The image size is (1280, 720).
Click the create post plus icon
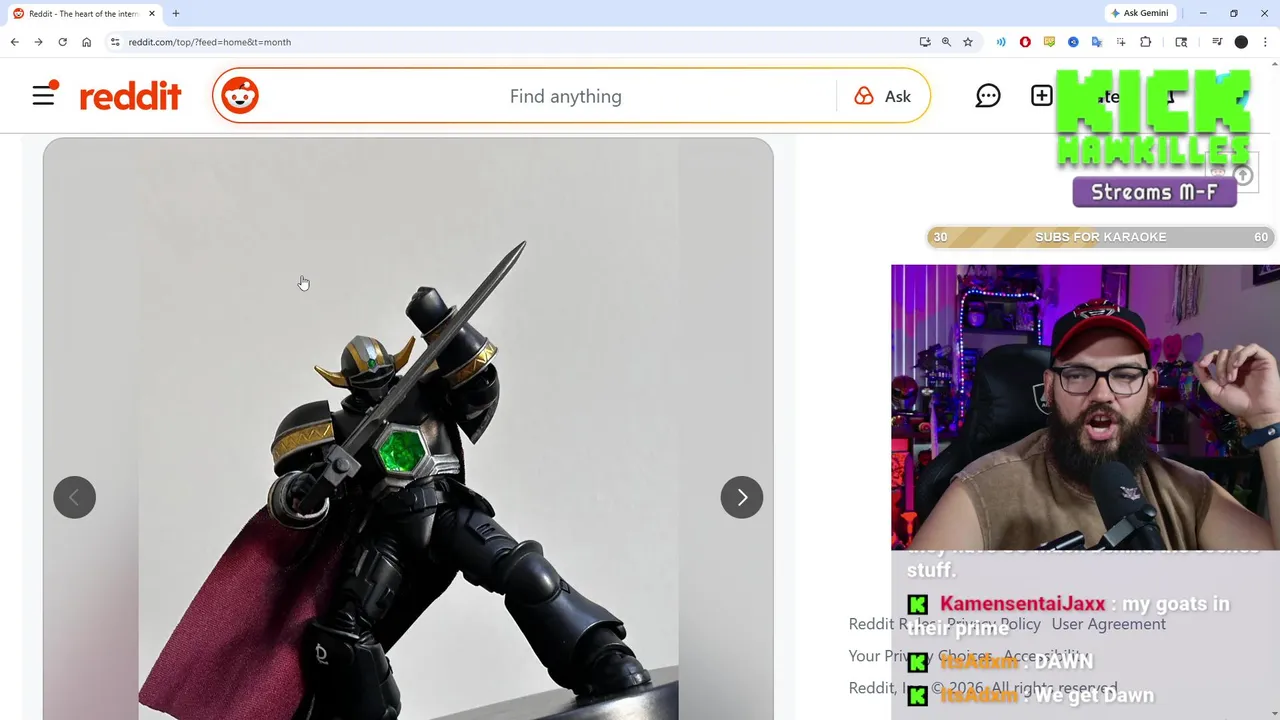click(x=1042, y=96)
